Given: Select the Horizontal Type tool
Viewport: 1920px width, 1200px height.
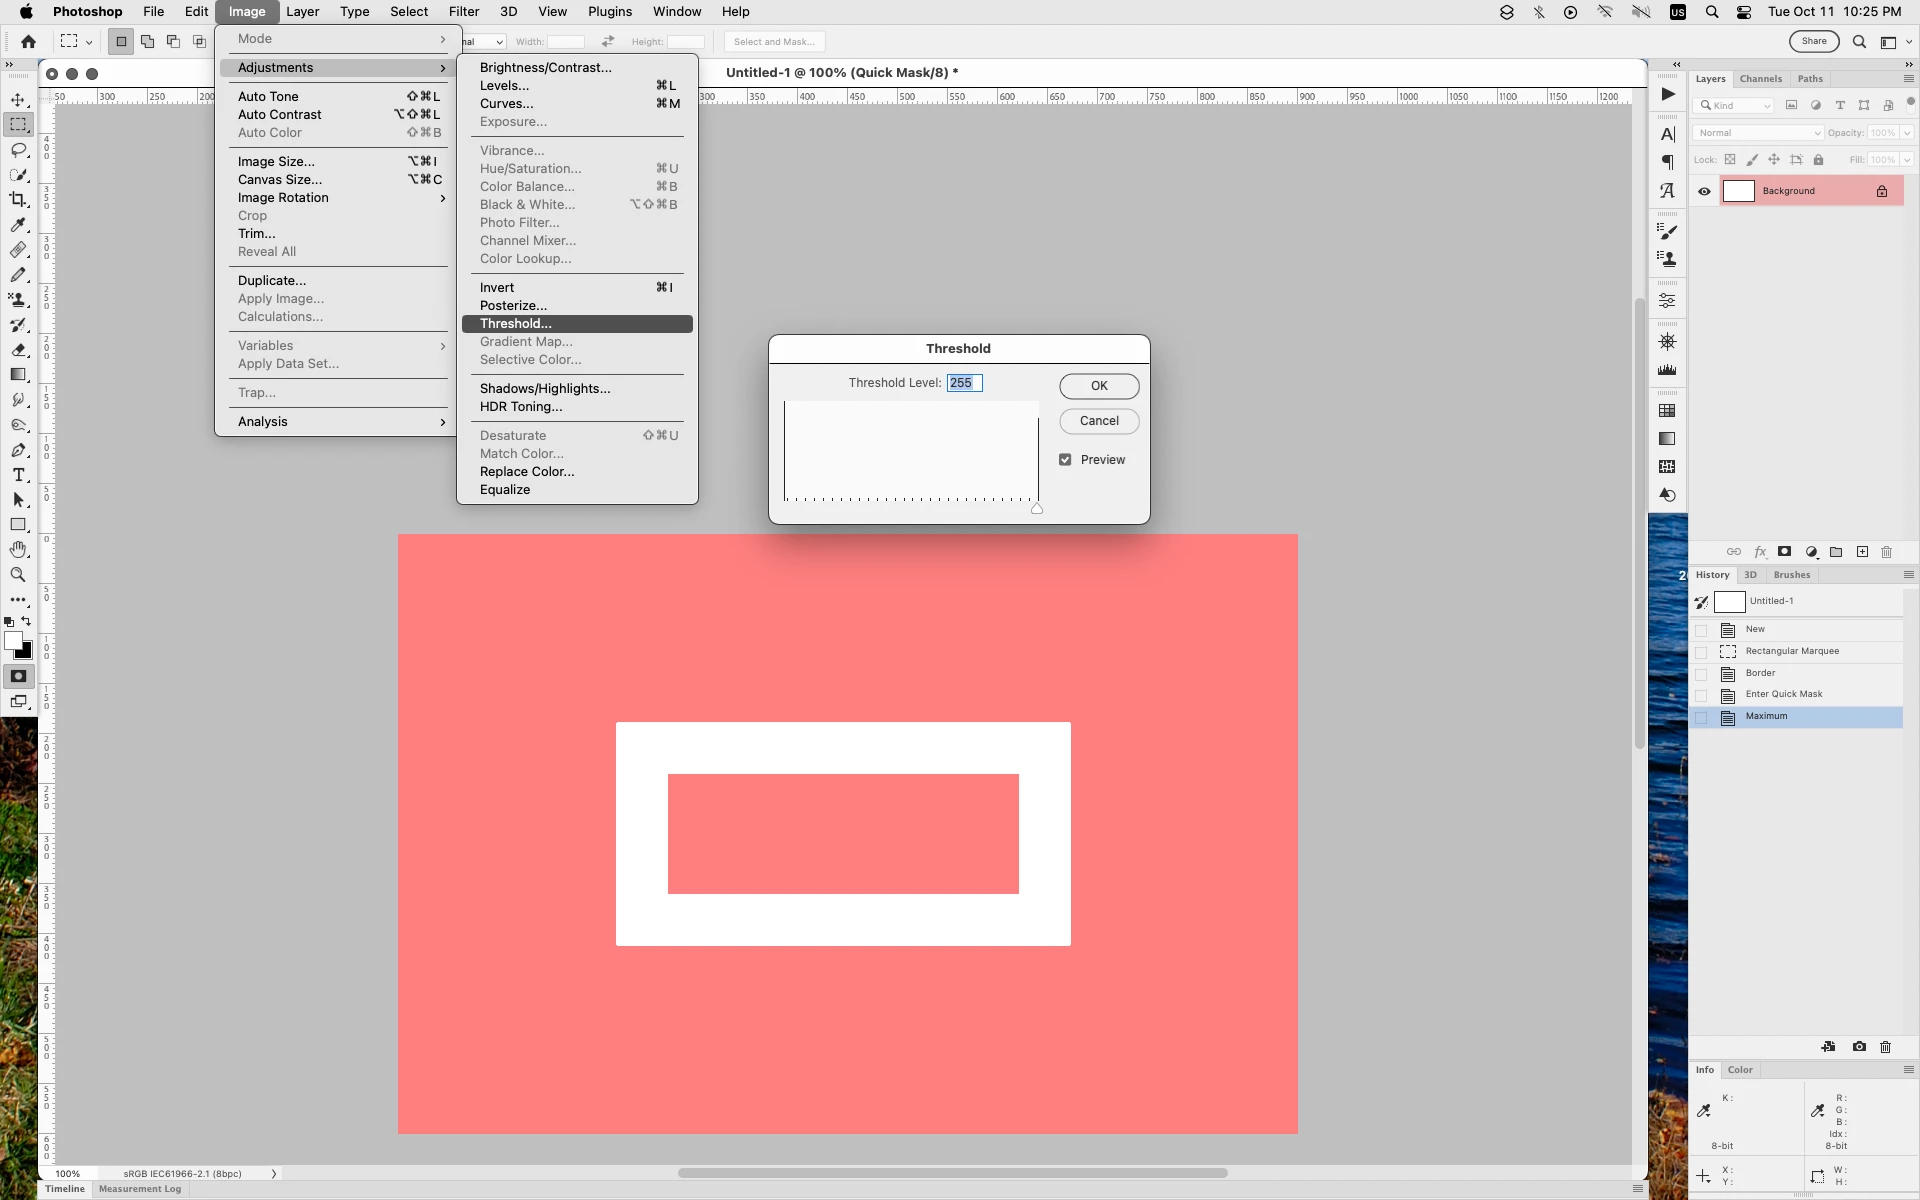Looking at the screenshot, I should coord(18,475).
